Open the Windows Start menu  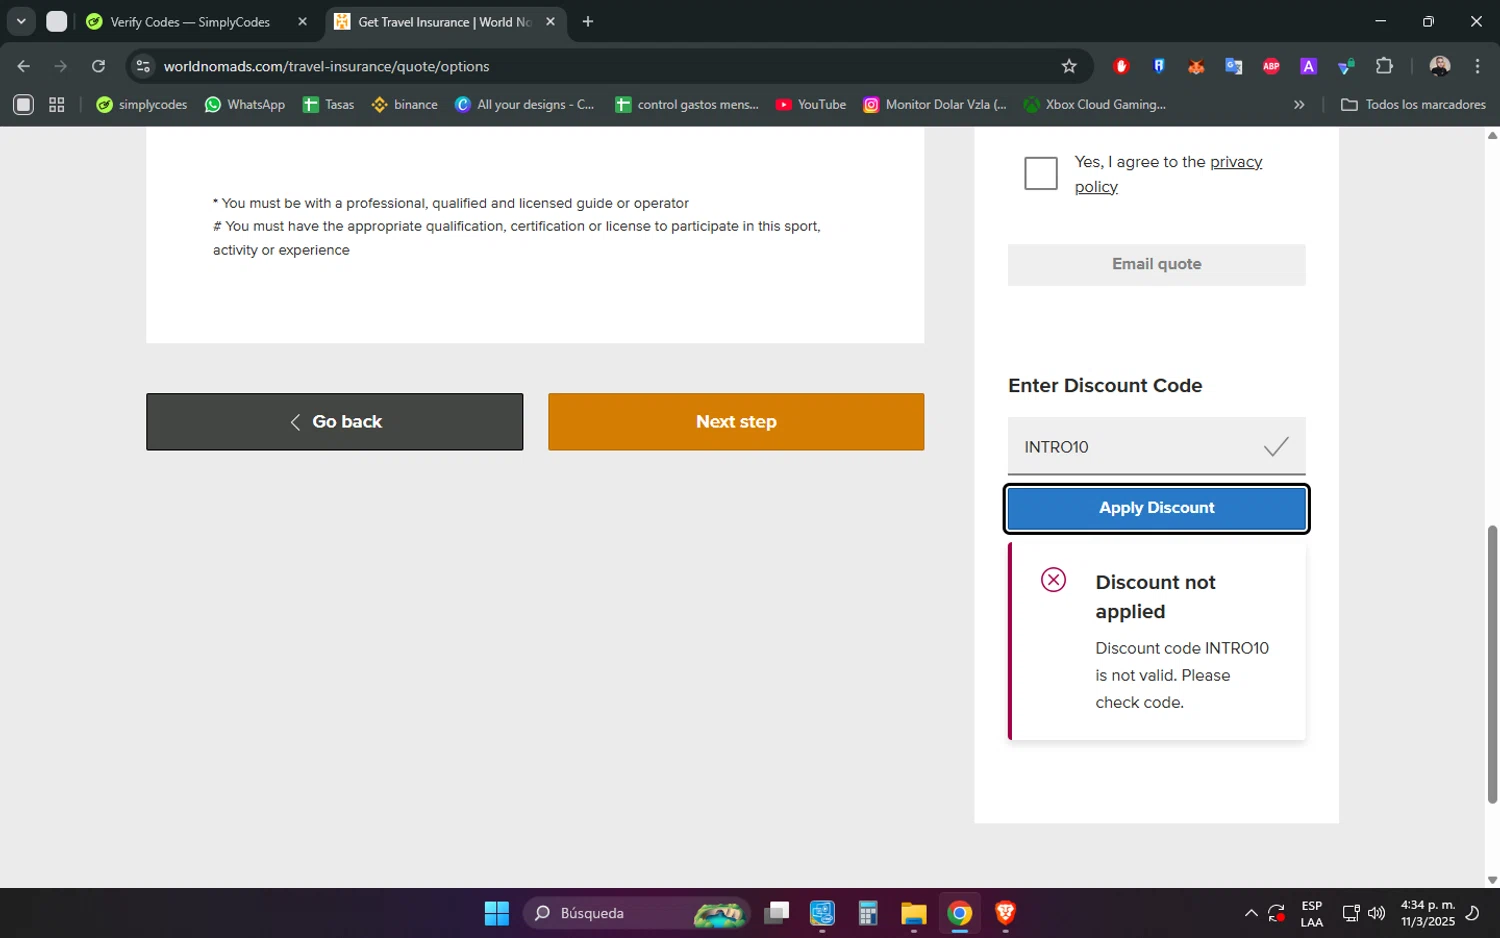click(x=497, y=913)
